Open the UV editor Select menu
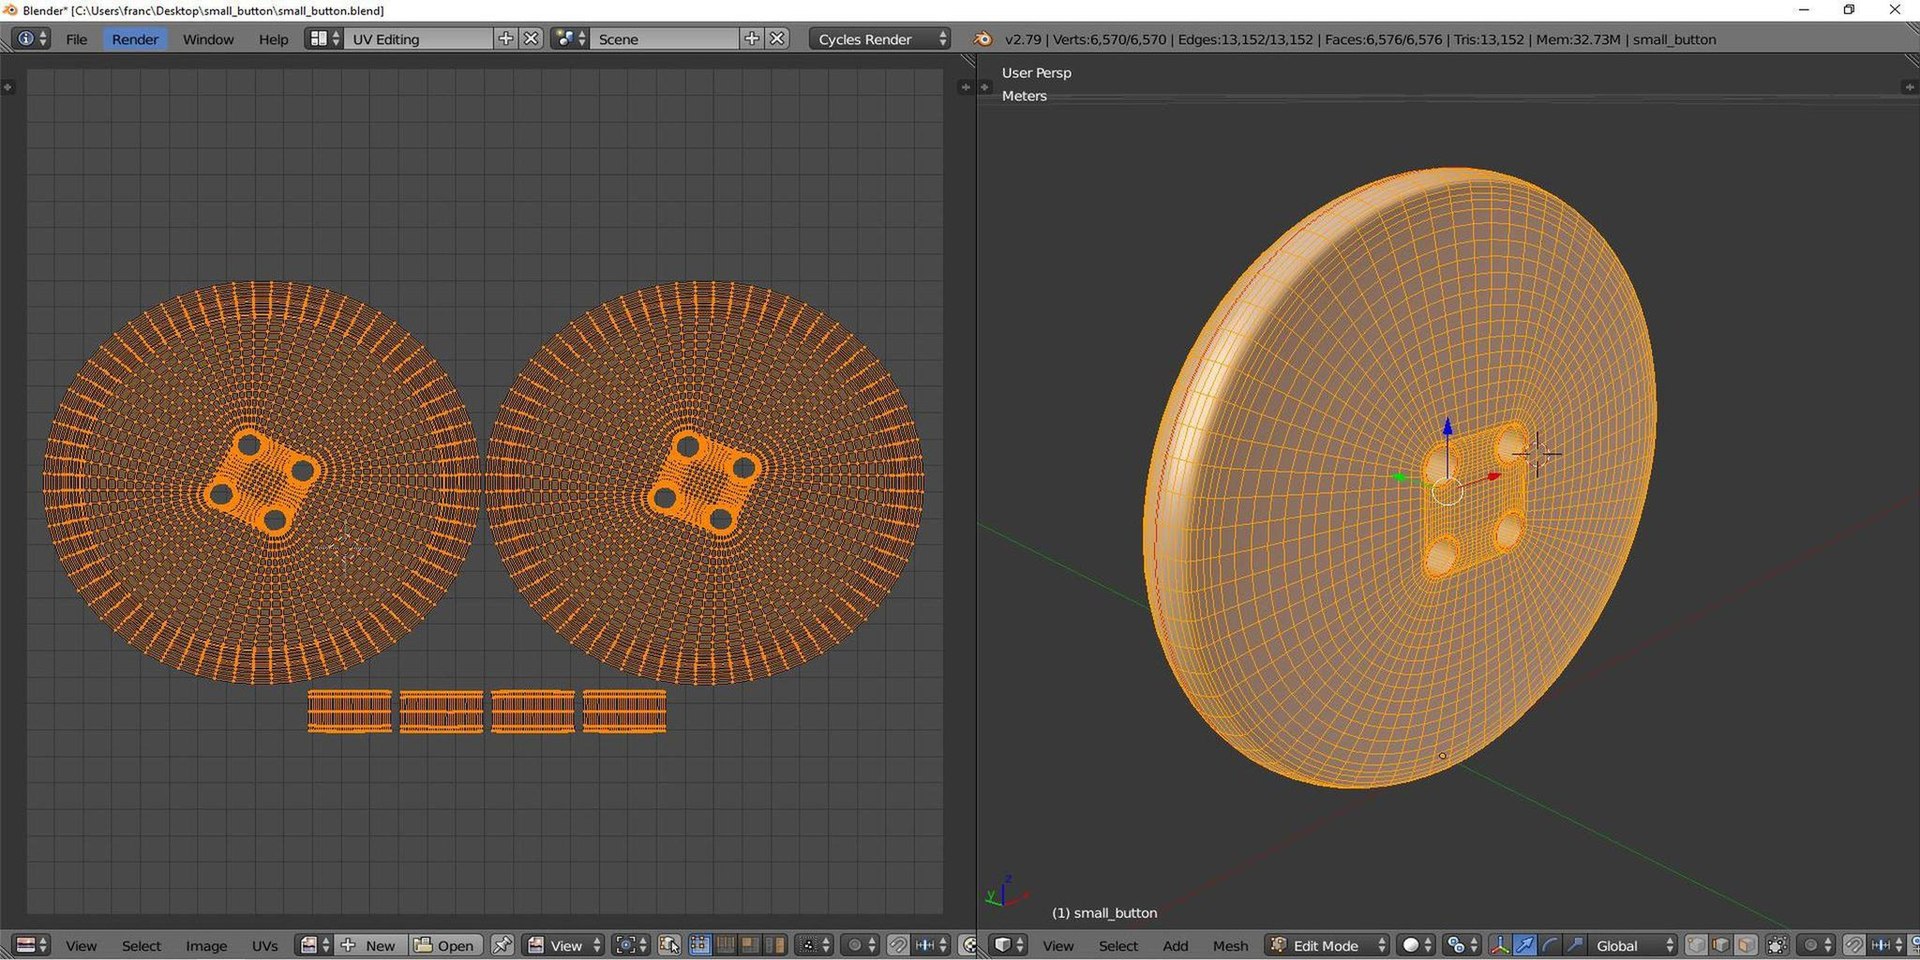The height and width of the screenshot is (960, 1920). (141, 945)
